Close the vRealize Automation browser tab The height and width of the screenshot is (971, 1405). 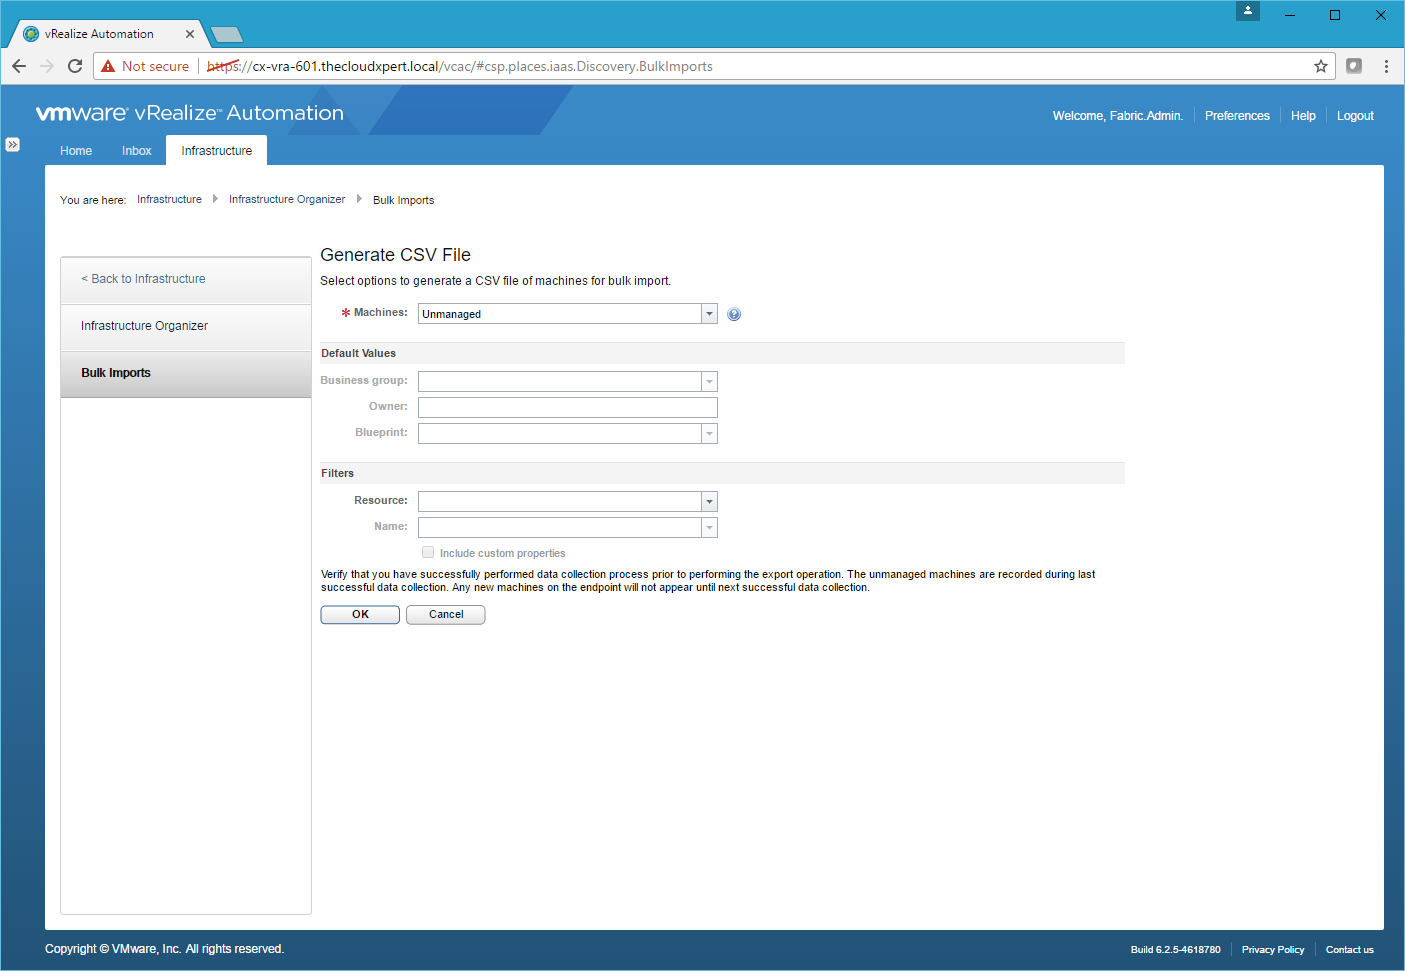[190, 34]
